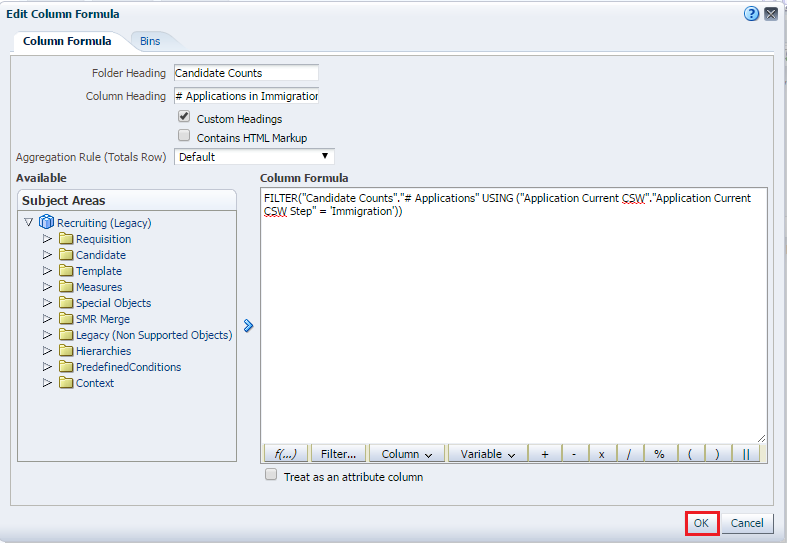
Task: Click the Cancel button
Action: pos(747,523)
